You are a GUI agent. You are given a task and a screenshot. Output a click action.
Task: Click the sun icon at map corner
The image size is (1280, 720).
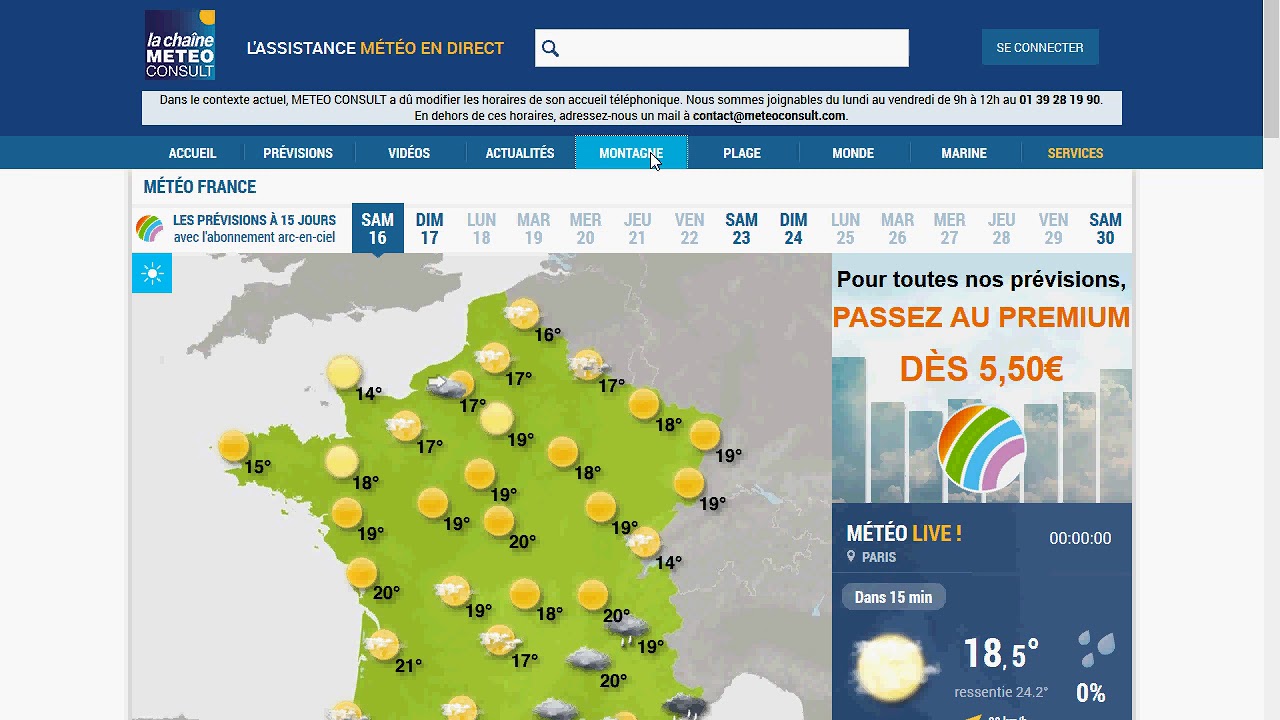(x=152, y=273)
